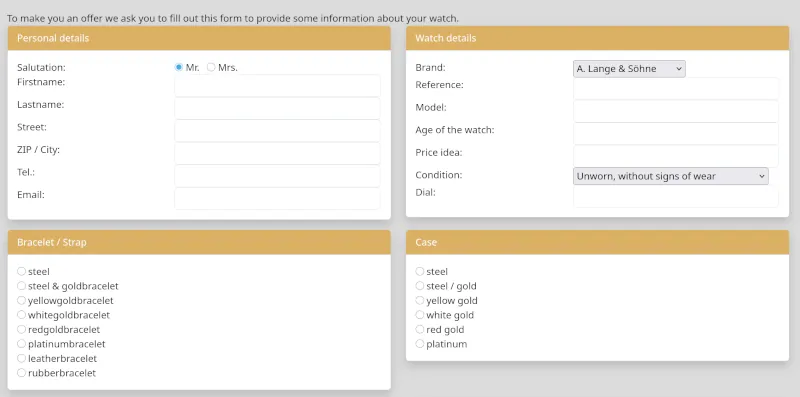This screenshot has height=397, width=800.
Task: Click the Price idea label text
Action: (x=439, y=153)
